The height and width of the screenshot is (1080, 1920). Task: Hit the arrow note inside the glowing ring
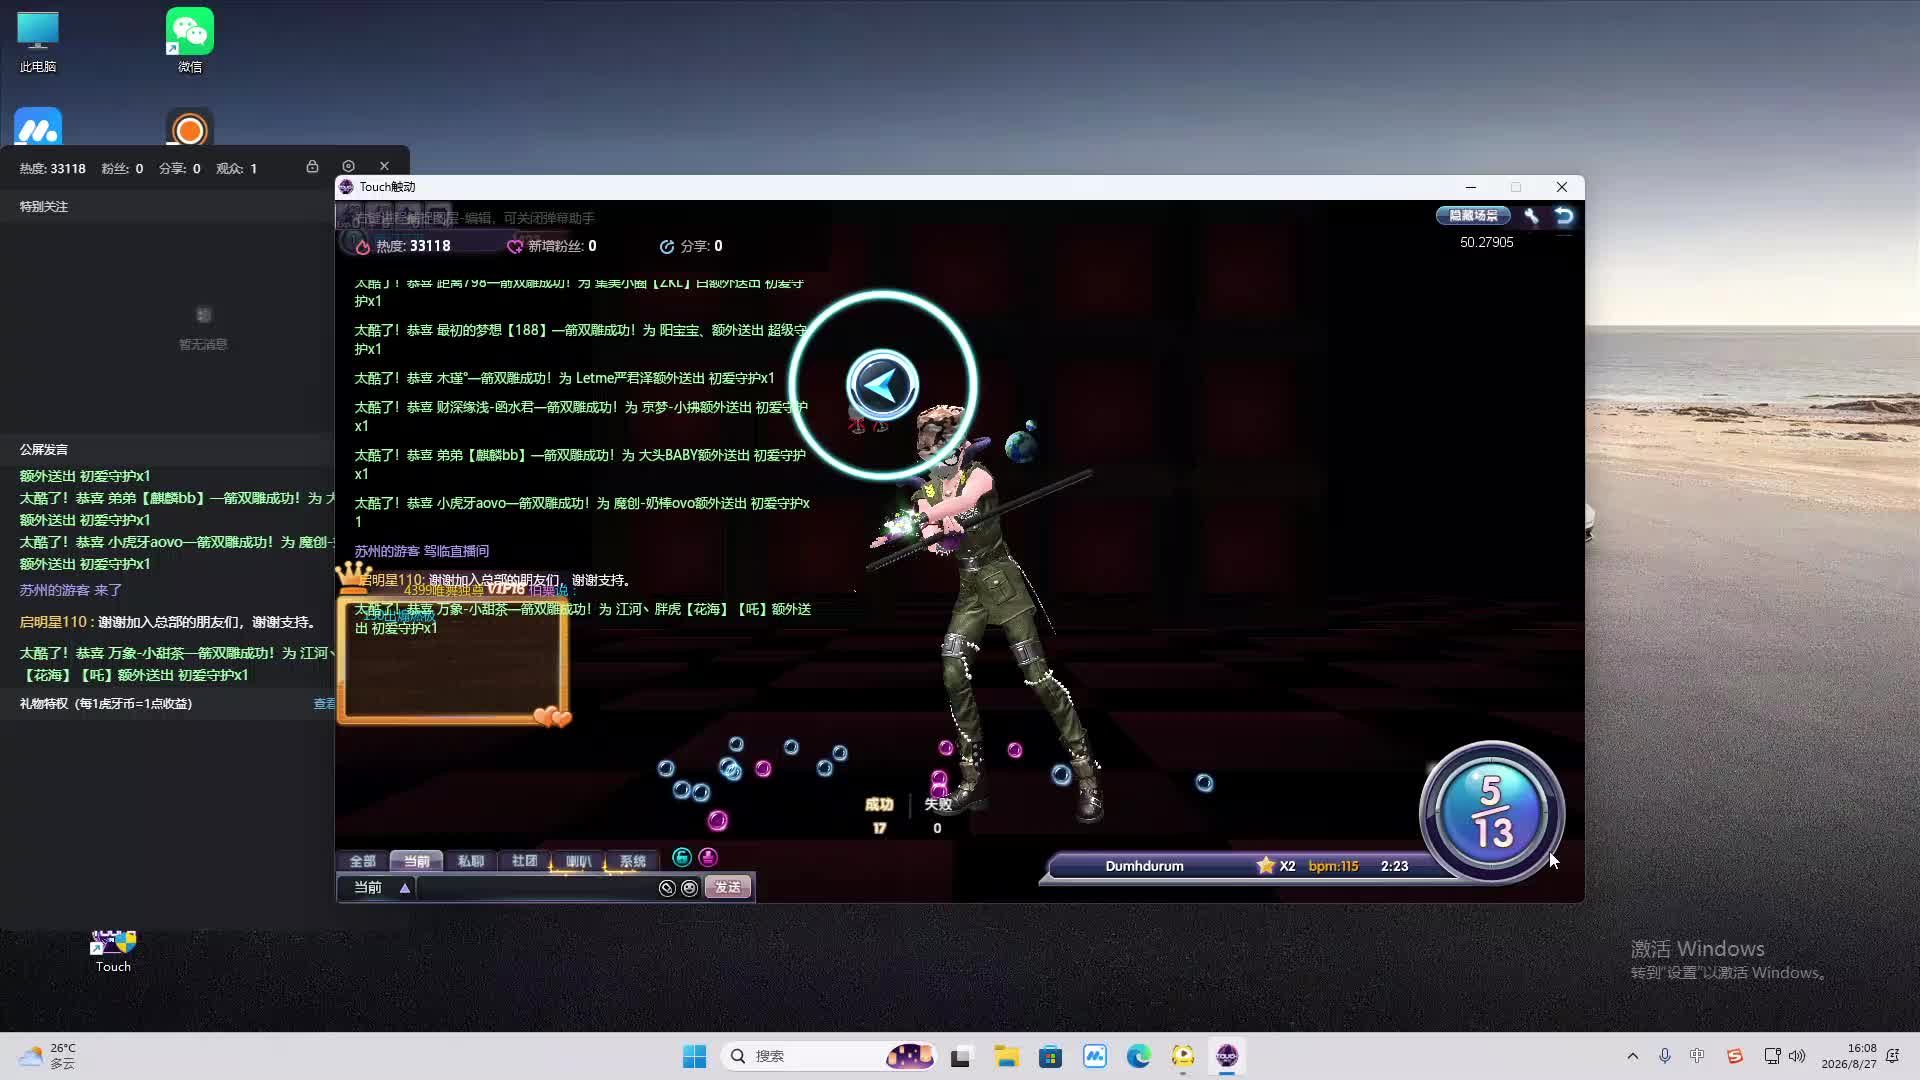[x=882, y=385]
